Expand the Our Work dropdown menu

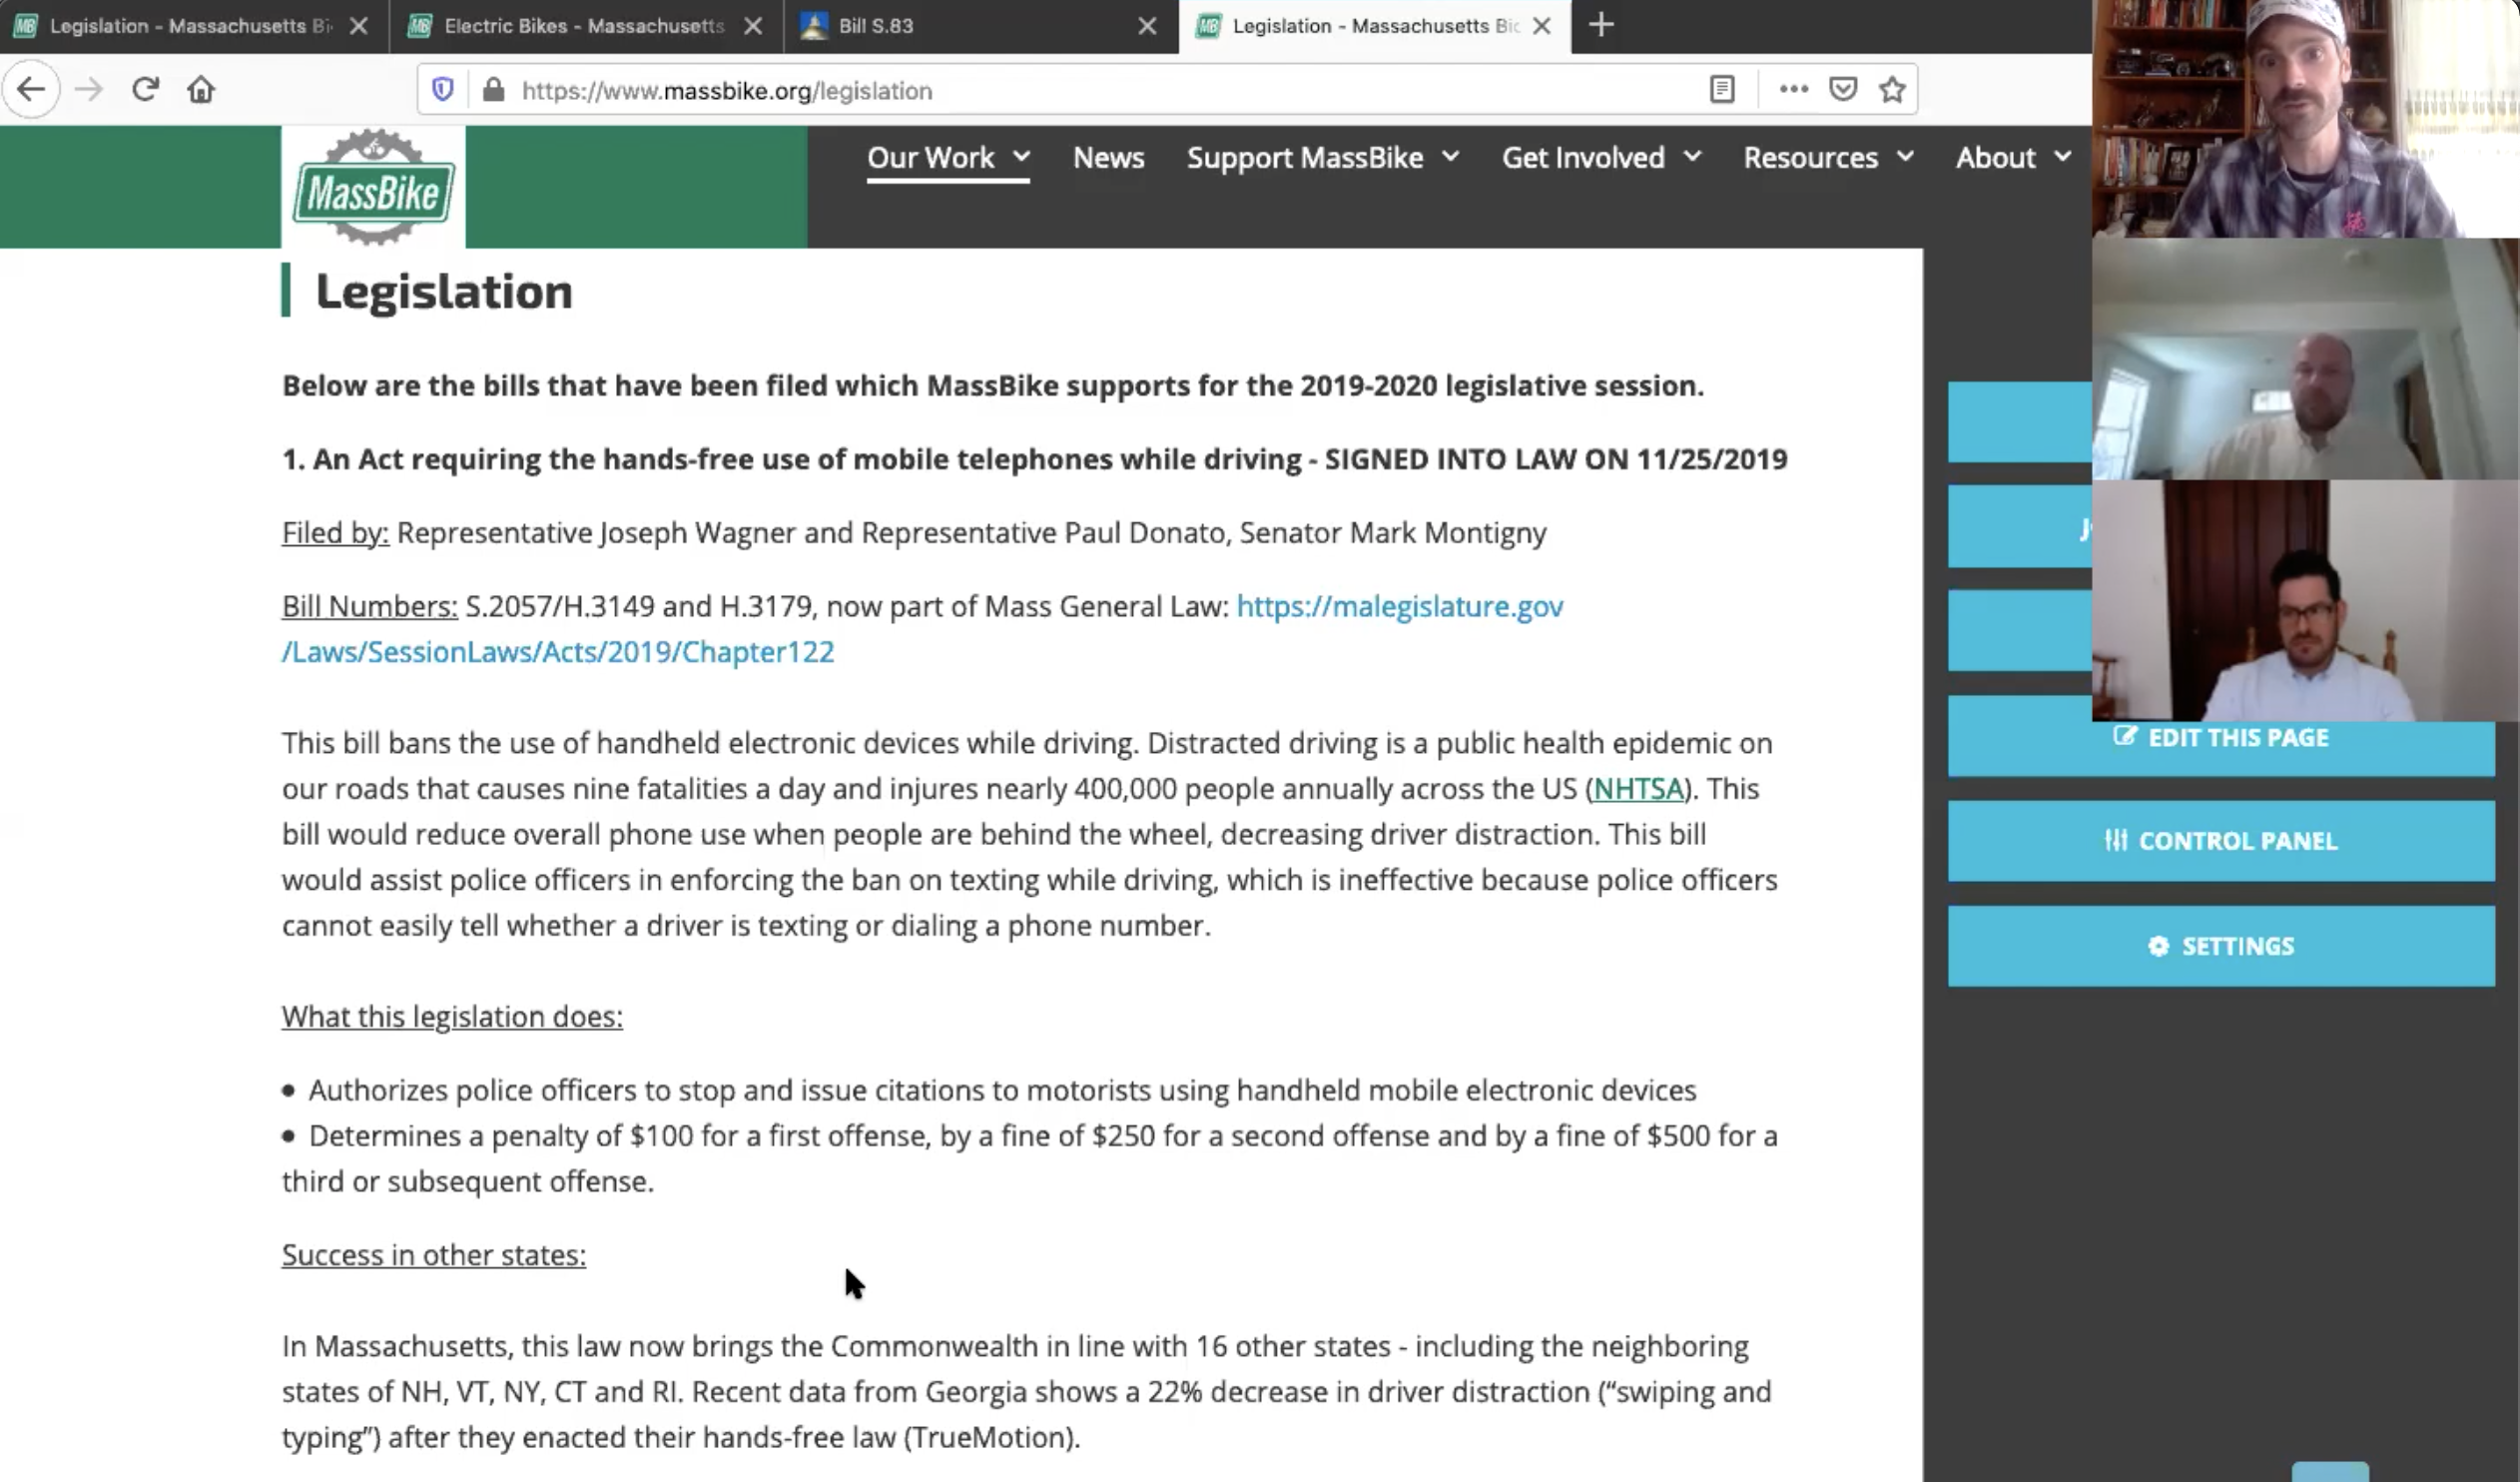tap(947, 158)
